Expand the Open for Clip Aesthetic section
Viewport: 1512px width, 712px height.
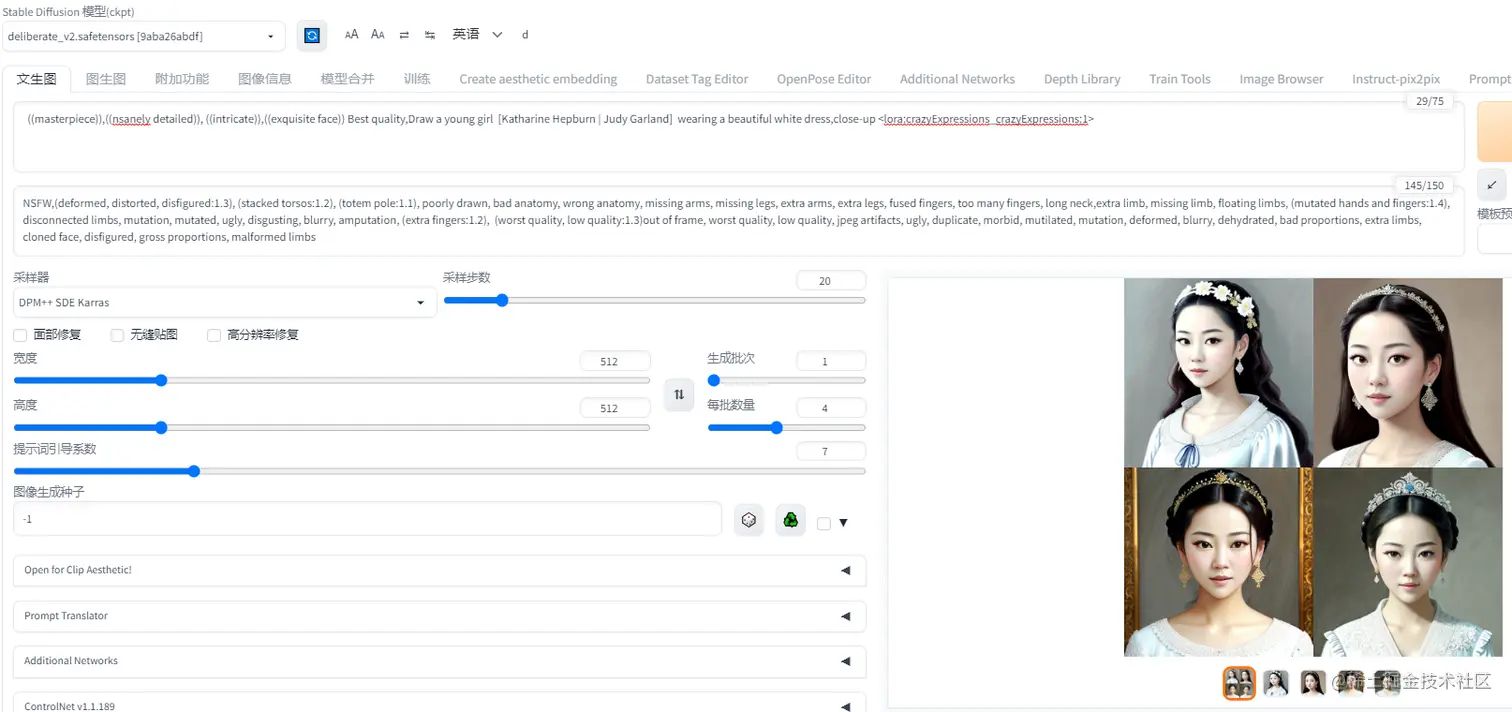[439, 570]
